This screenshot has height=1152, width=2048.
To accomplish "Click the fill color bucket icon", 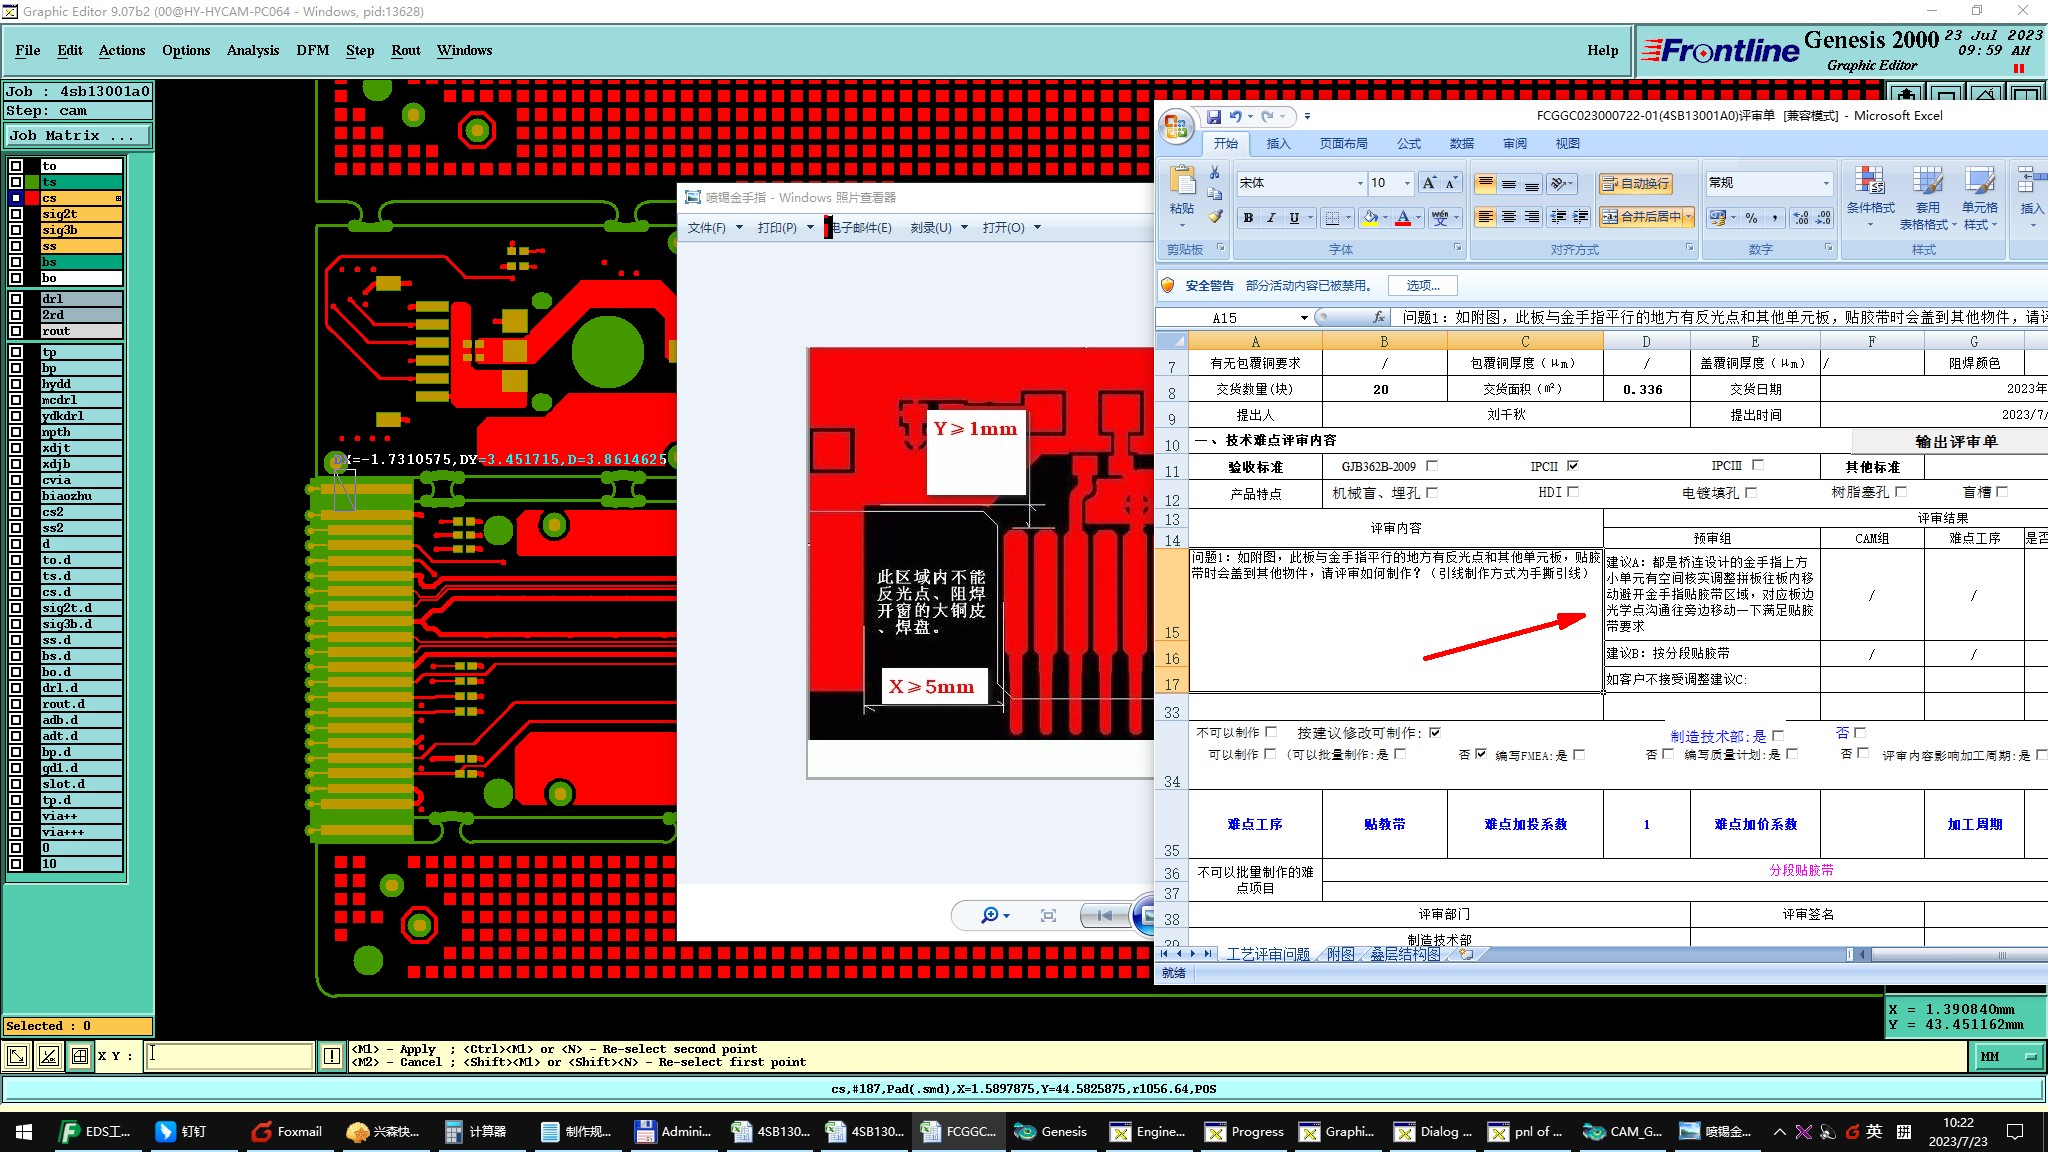I will [x=1371, y=217].
